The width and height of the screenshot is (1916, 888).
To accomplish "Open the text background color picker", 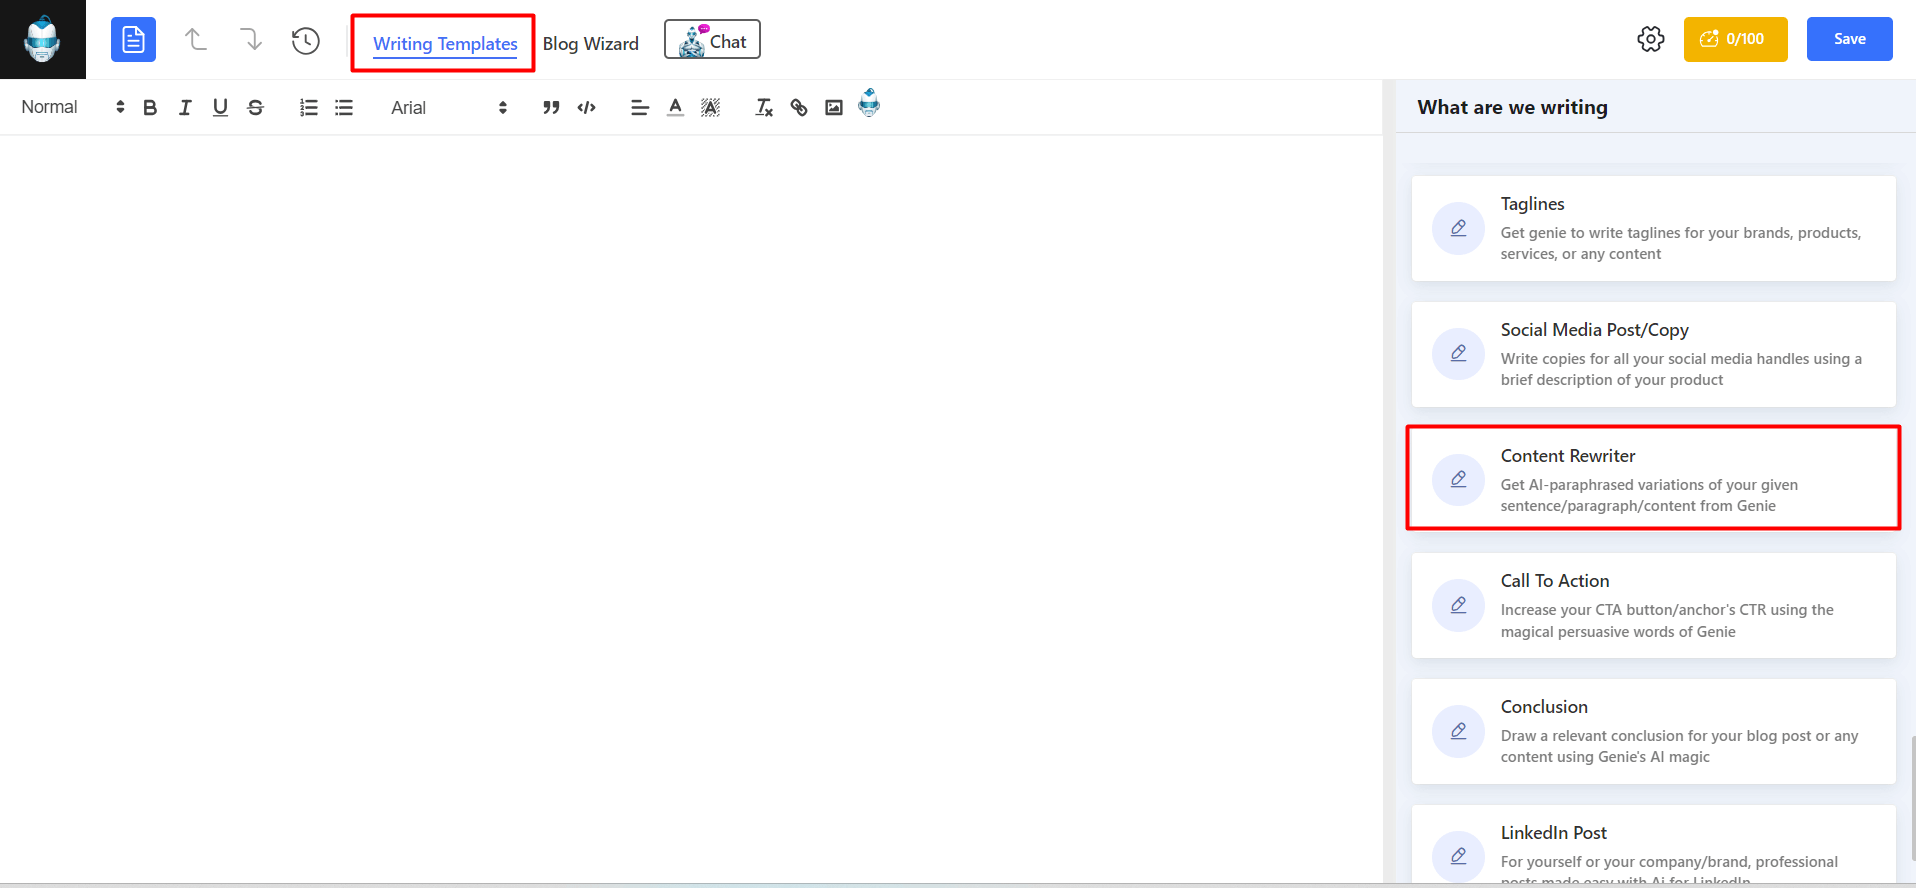I will click(710, 108).
